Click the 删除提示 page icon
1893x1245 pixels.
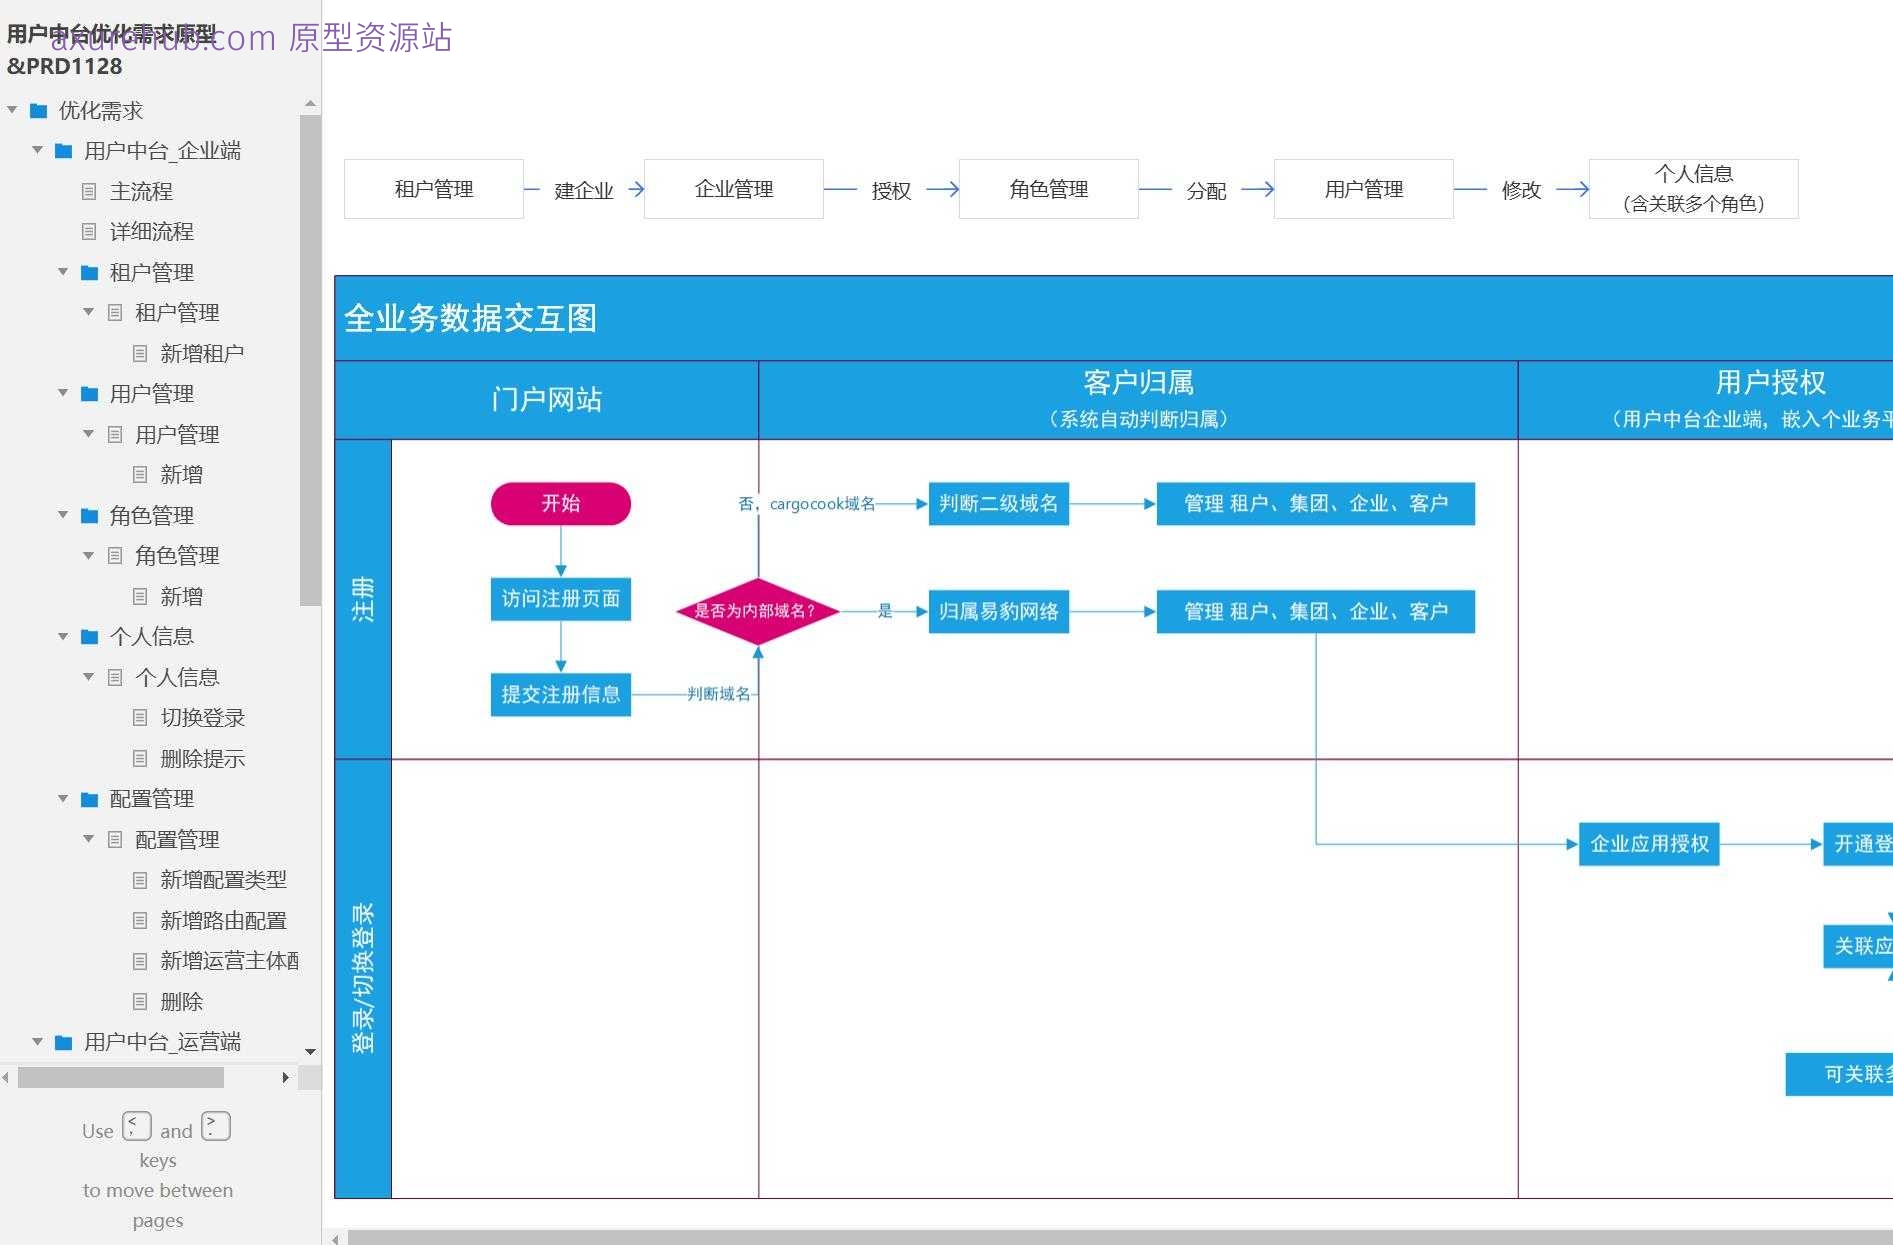pyautogui.click(x=140, y=758)
